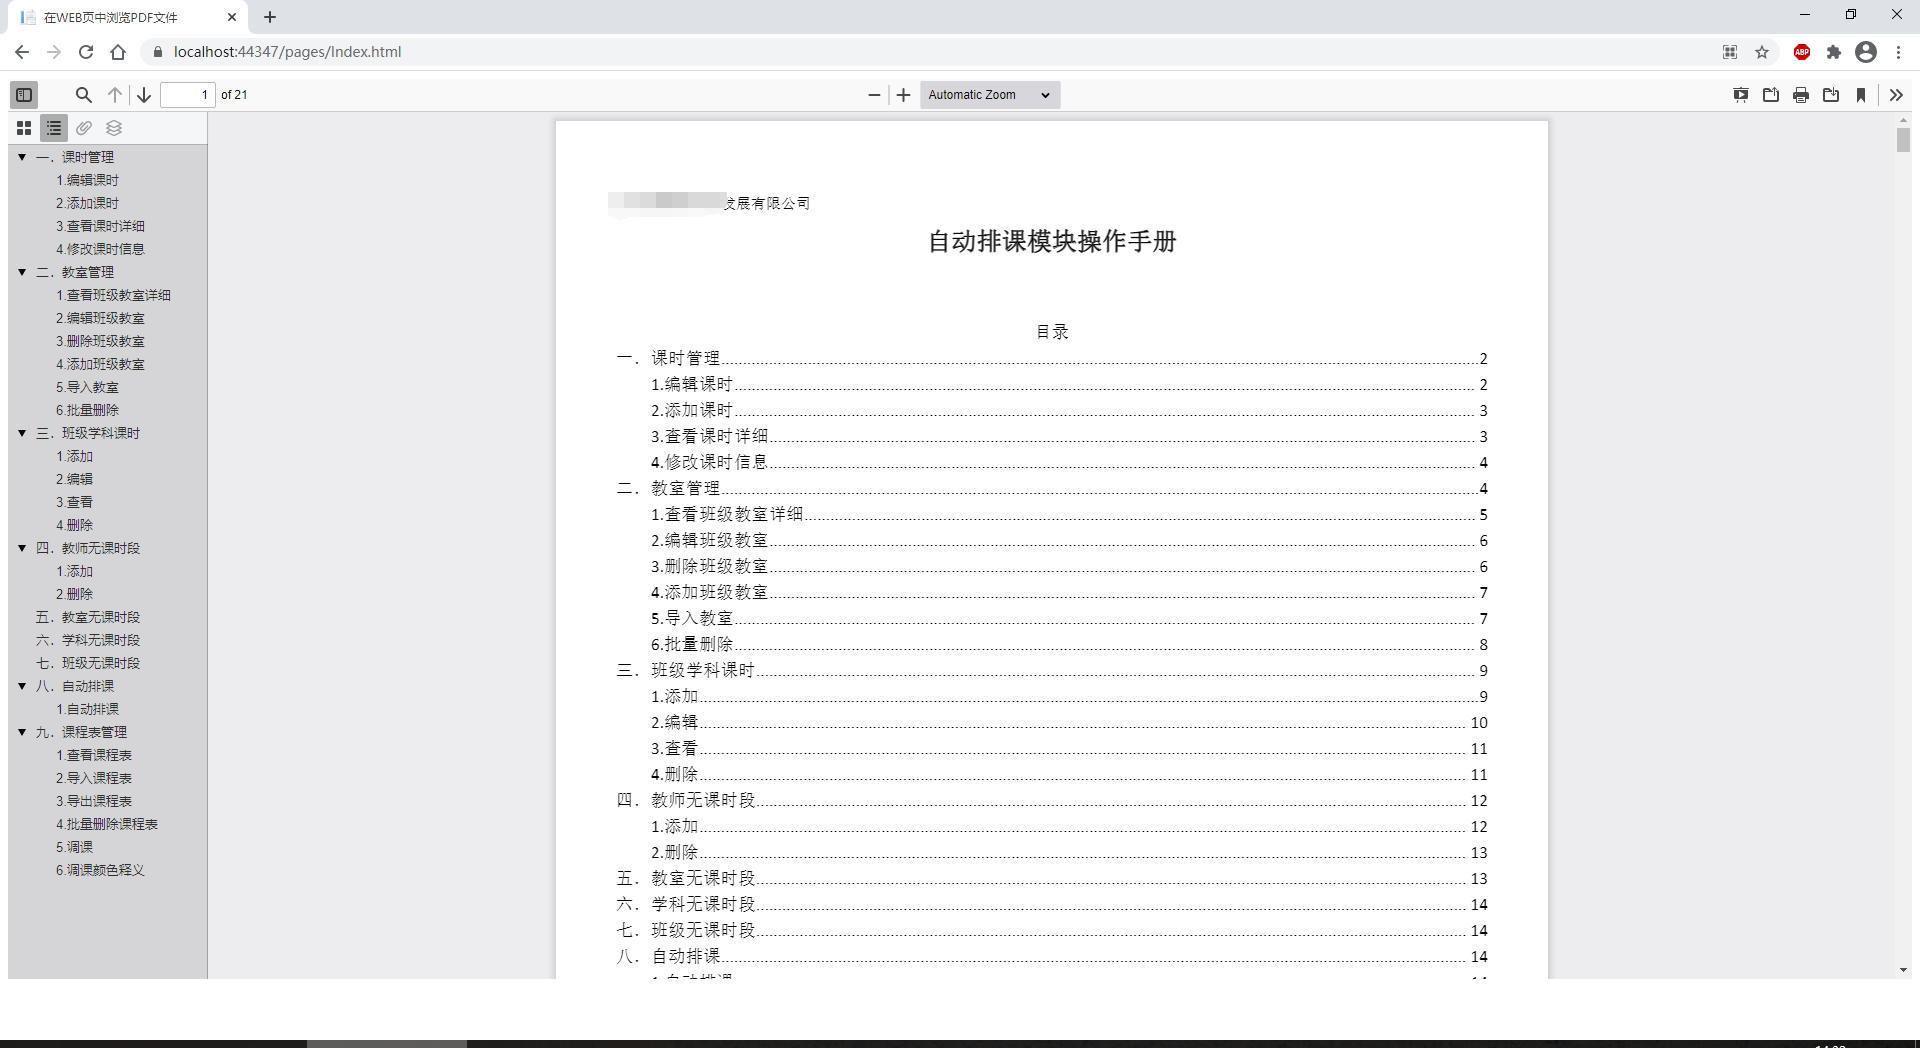Open outline item 3.删除班级教室
The height and width of the screenshot is (1048, 1920).
click(x=100, y=341)
